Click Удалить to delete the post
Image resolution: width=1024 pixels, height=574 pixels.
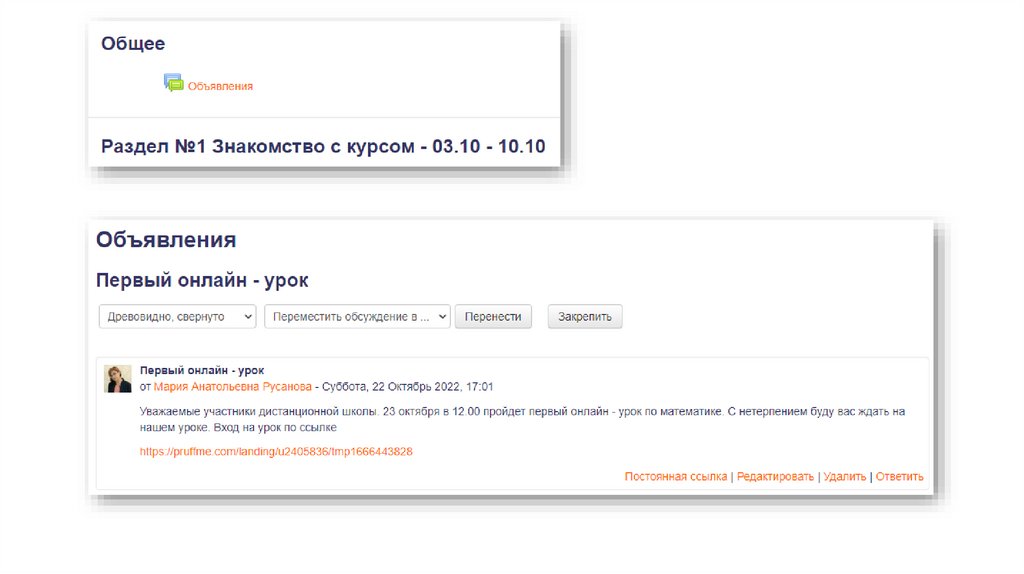(844, 477)
